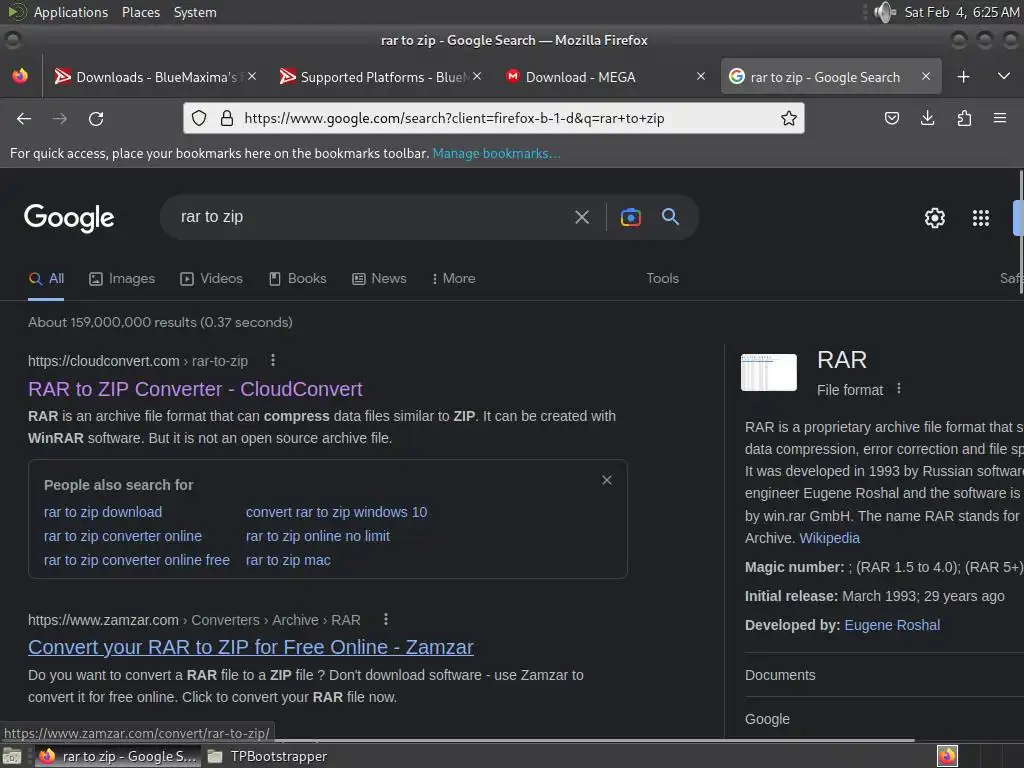Screen dimensions: 1024x768
Task: Search for rar to zip mac
Action: coord(288,560)
